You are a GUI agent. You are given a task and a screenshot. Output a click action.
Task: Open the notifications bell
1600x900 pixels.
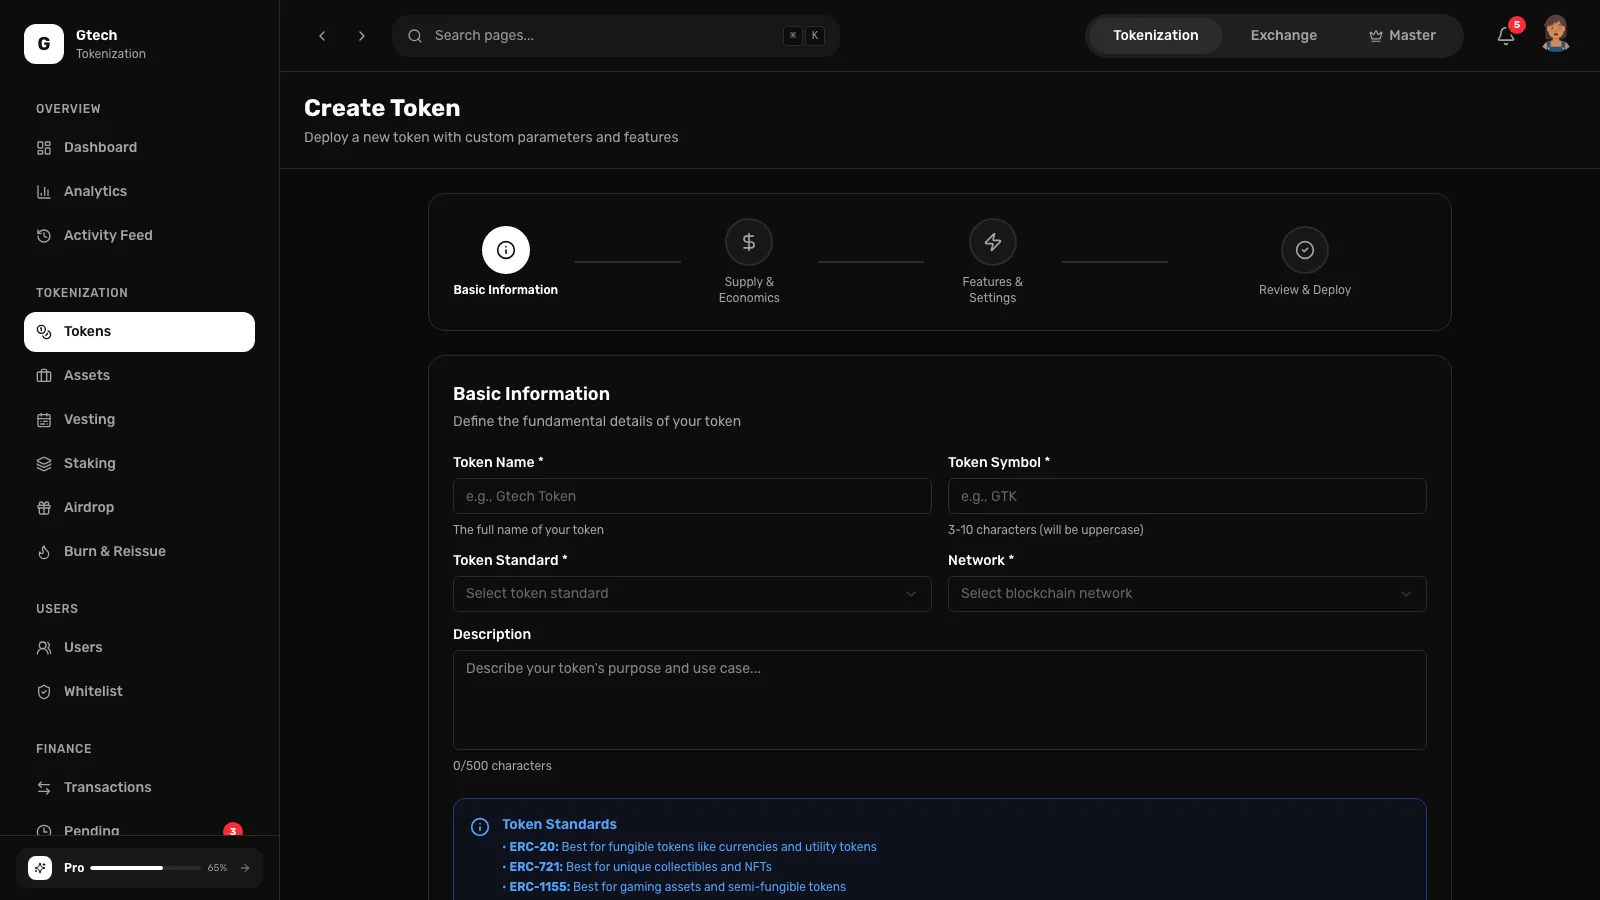pyautogui.click(x=1505, y=36)
